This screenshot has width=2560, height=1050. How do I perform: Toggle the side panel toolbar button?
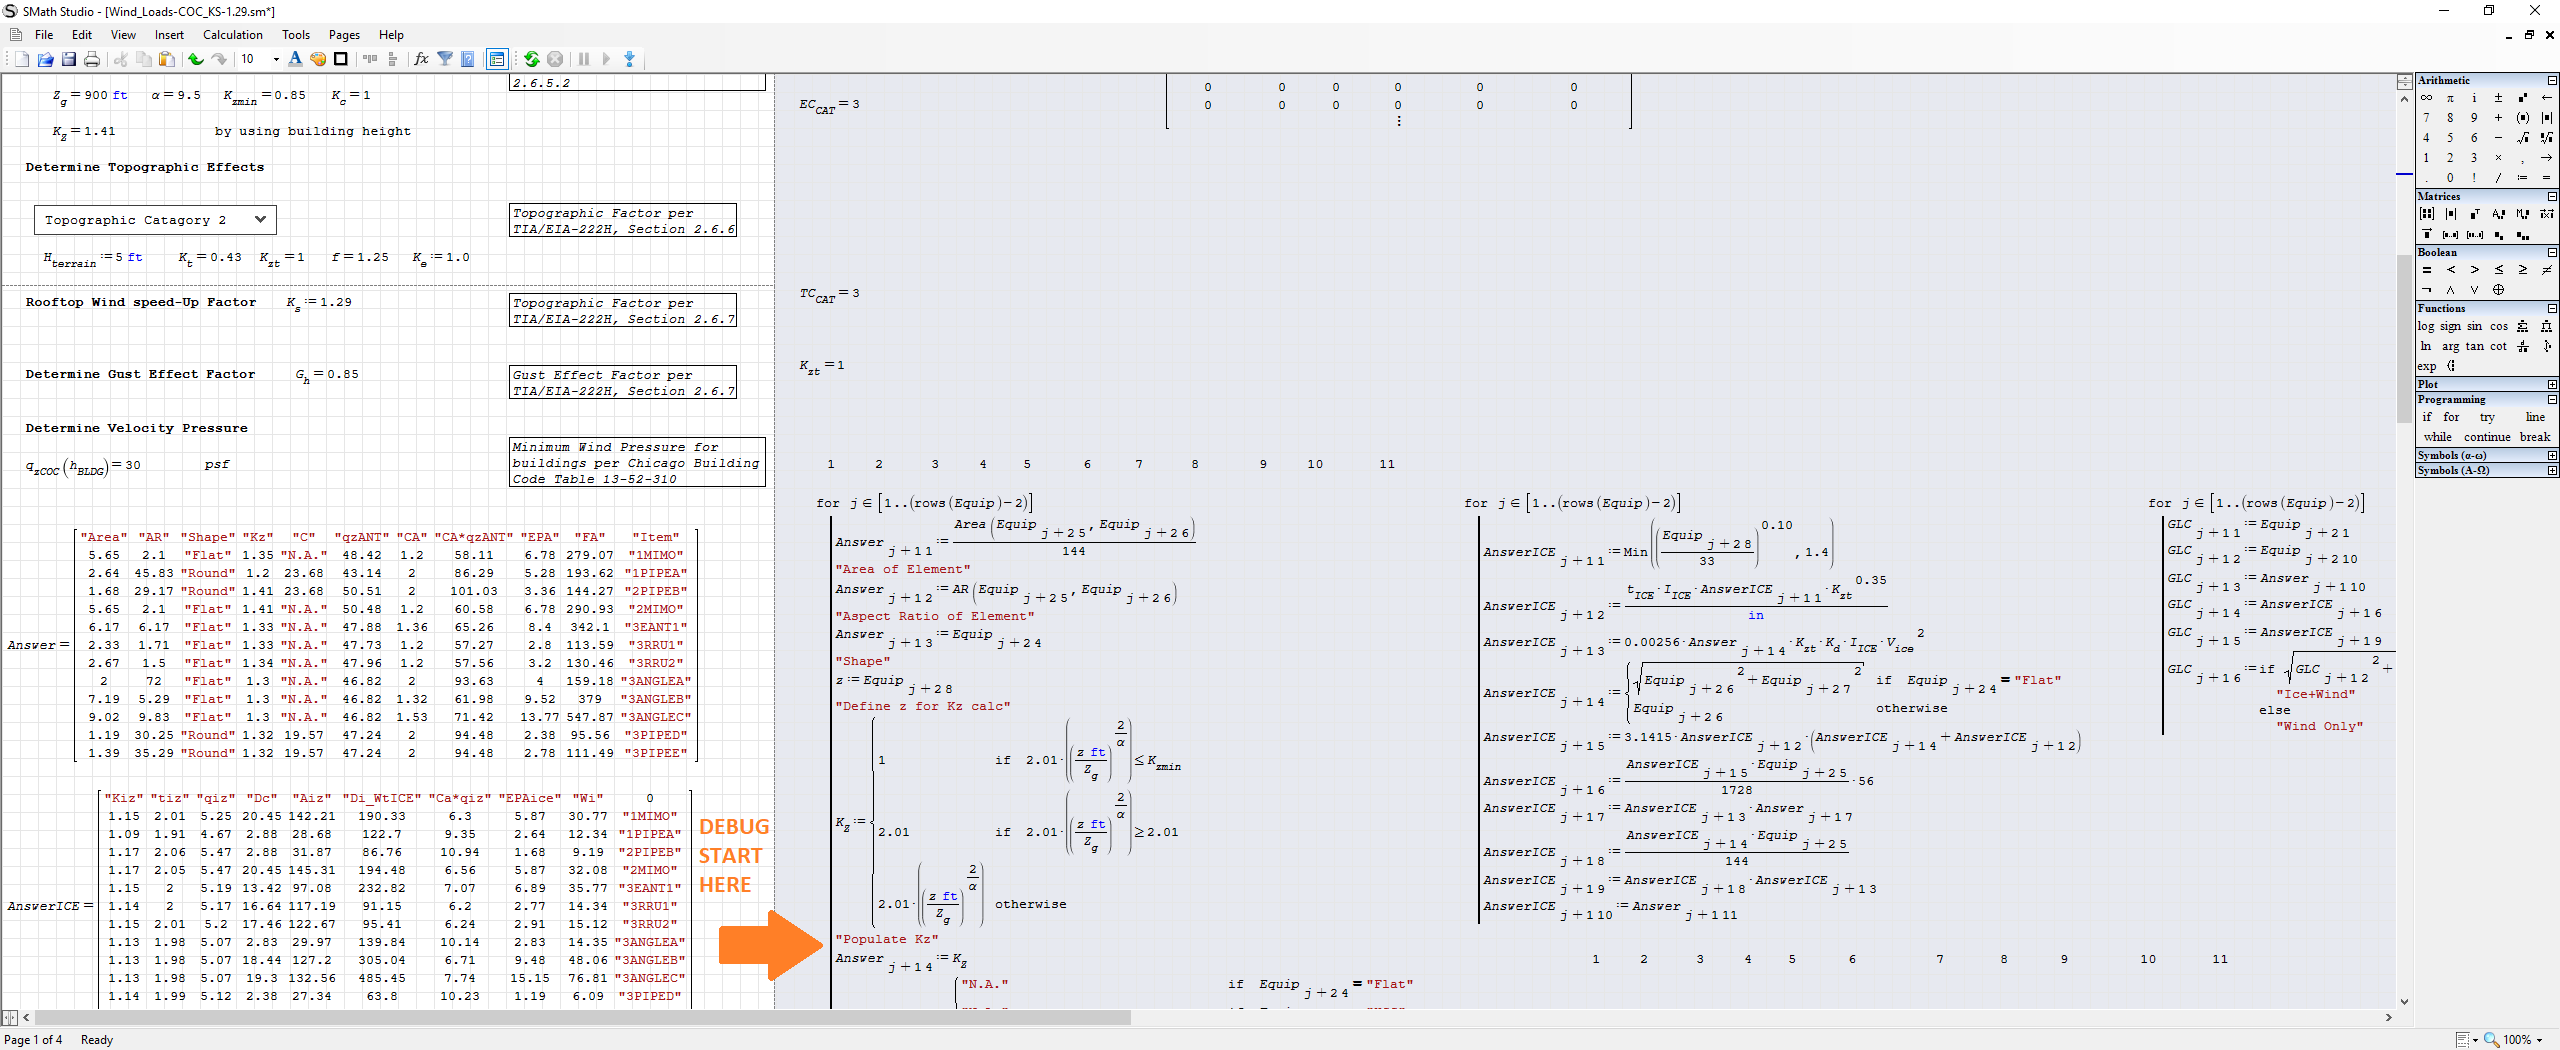point(497,60)
